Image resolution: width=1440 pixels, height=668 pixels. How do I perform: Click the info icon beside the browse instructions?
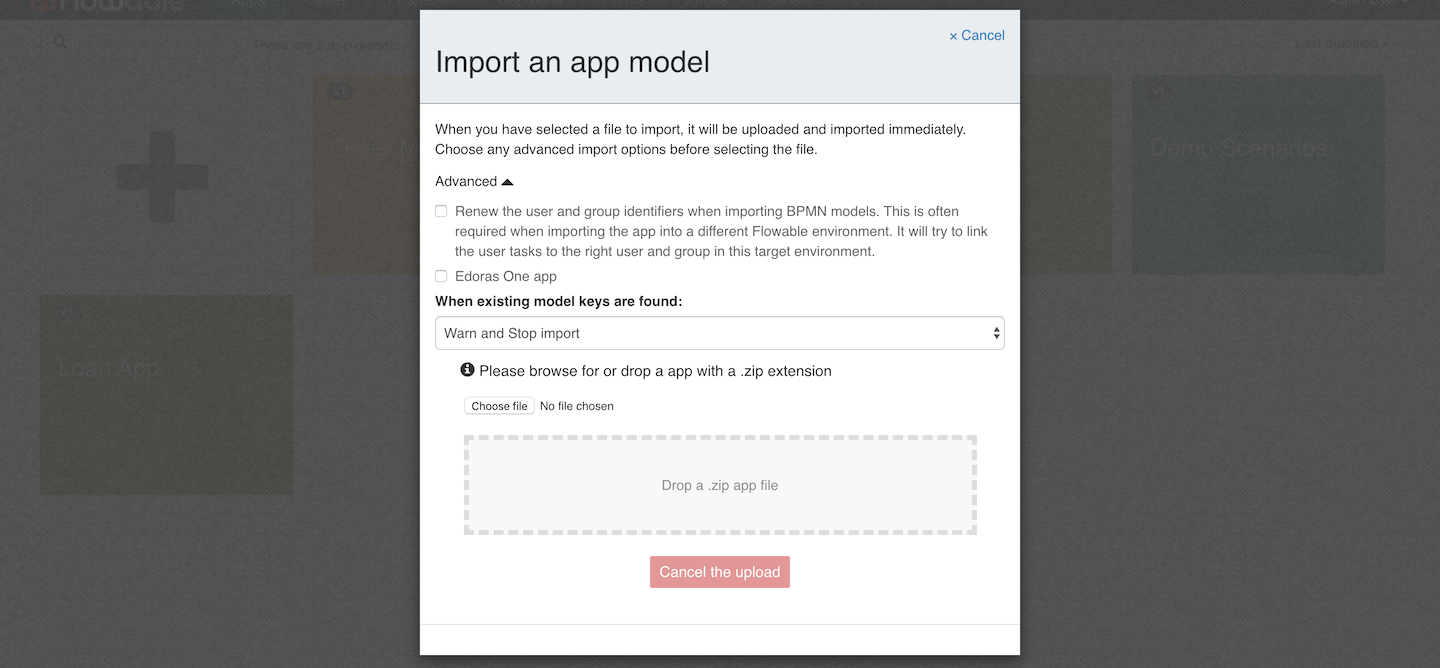(x=466, y=369)
